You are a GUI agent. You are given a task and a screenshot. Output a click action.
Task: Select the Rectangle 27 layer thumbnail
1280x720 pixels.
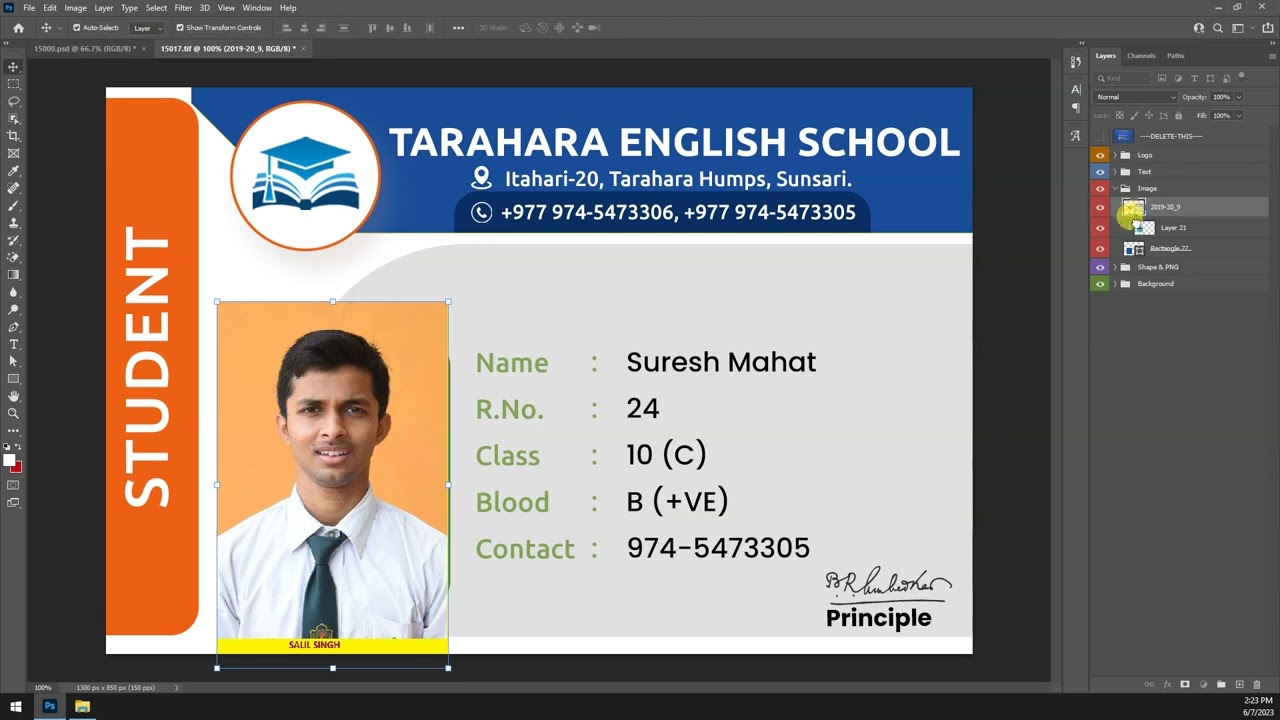pyautogui.click(x=1134, y=248)
